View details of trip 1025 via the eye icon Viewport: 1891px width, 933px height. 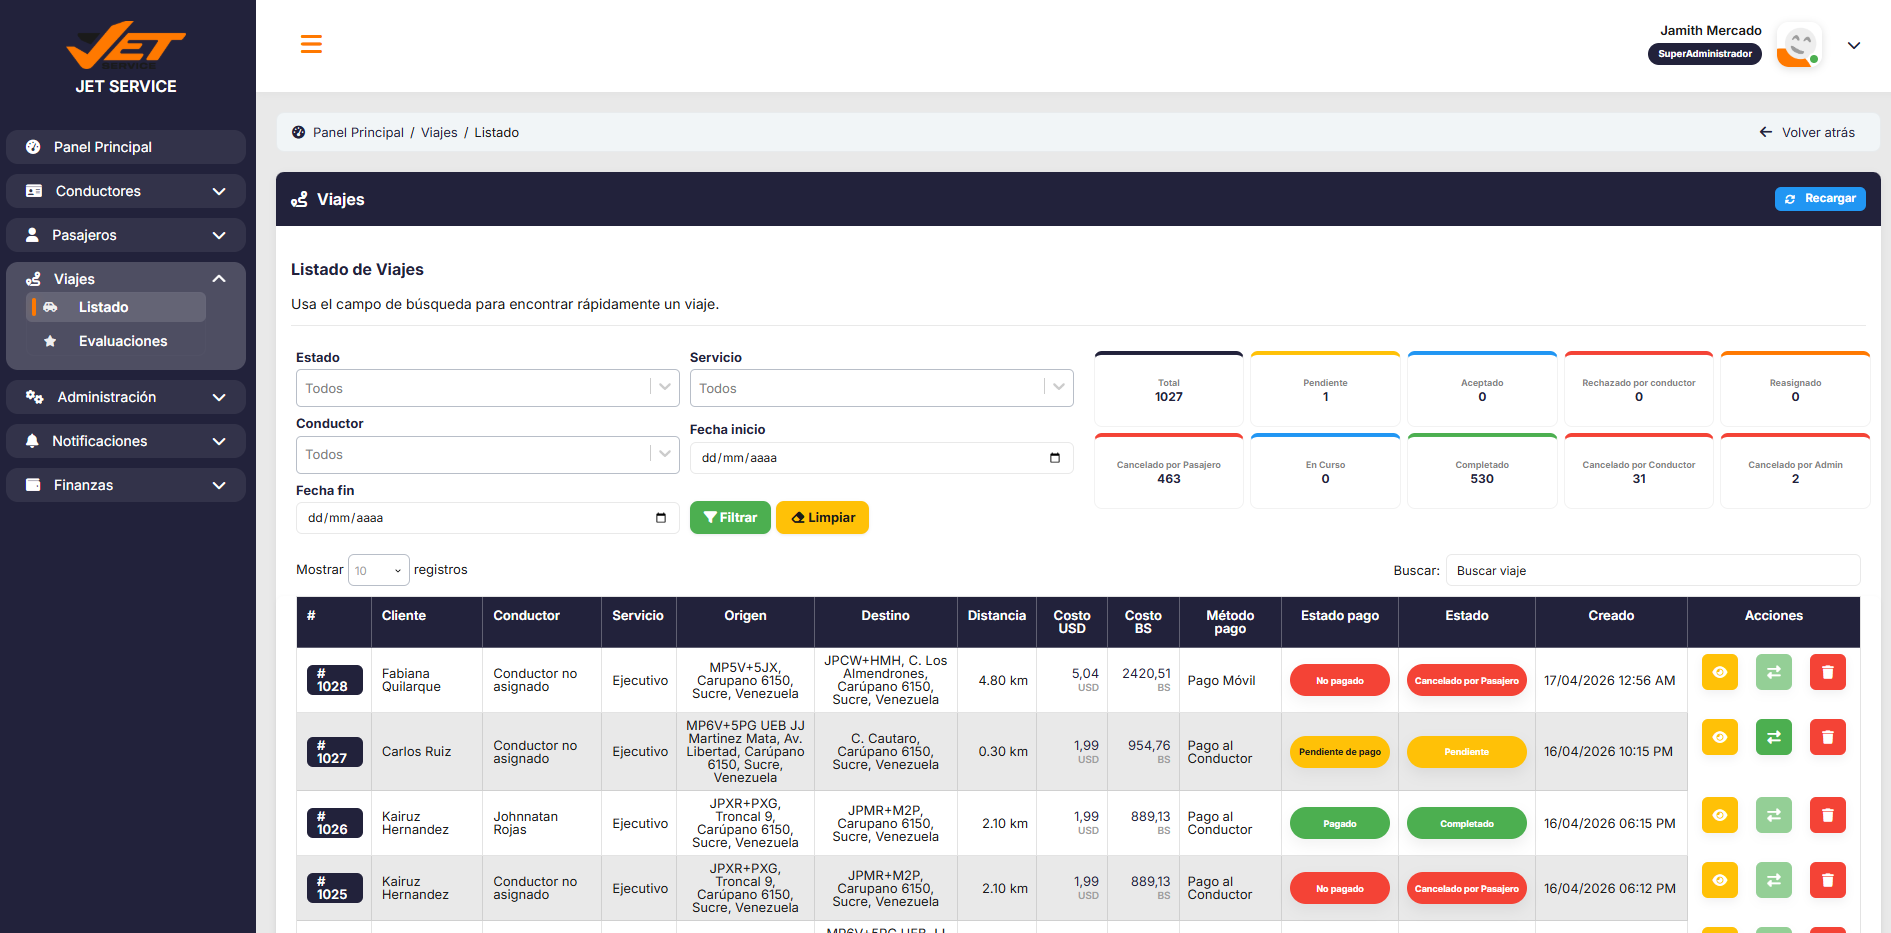tap(1720, 880)
